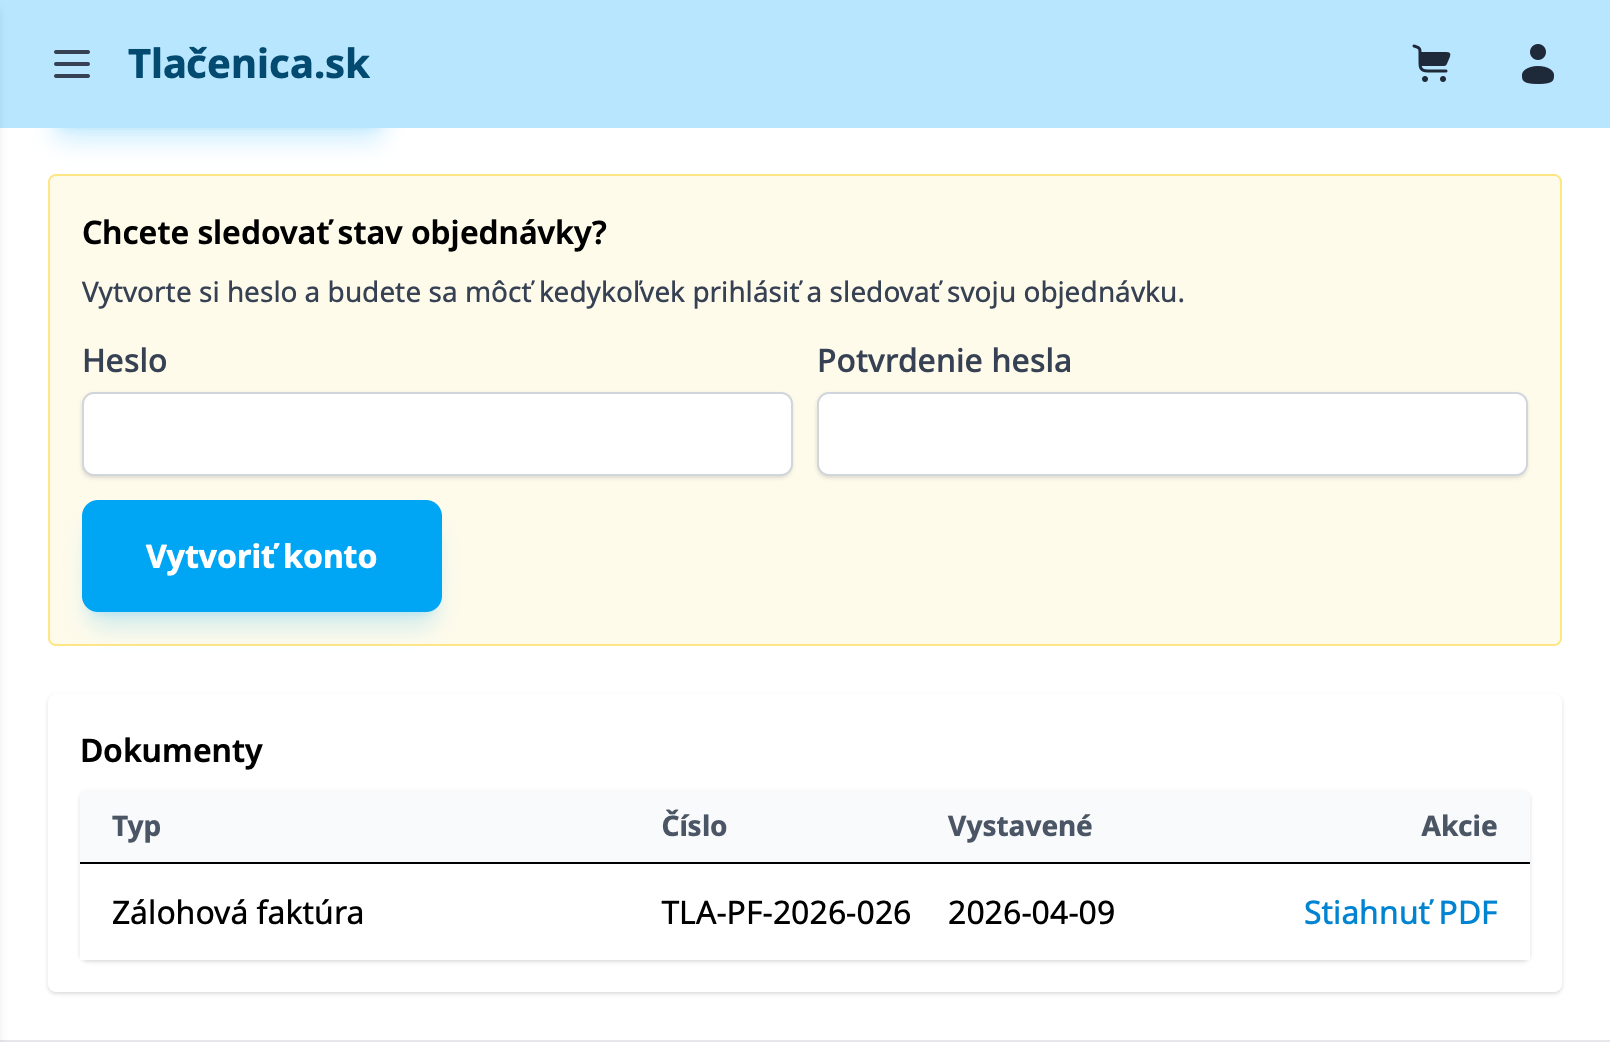
Task: Click the cart icon in the header
Action: tap(1432, 64)
